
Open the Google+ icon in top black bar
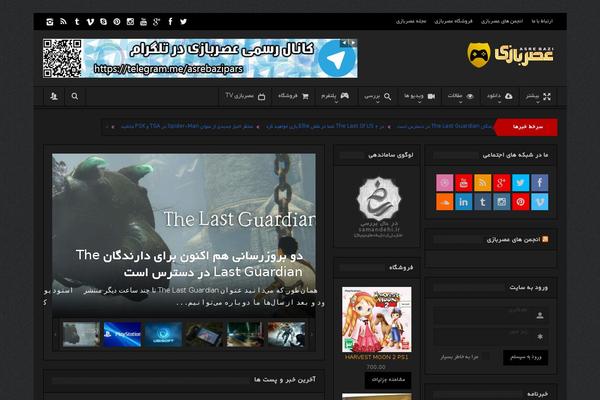[x=156, y=21]
